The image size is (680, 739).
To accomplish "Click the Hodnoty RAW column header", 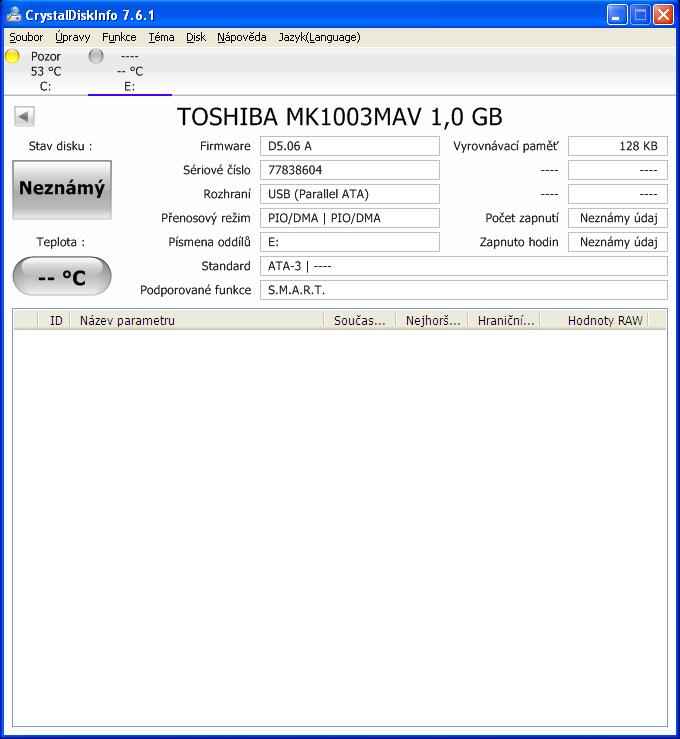I will (x=594, y=320).
